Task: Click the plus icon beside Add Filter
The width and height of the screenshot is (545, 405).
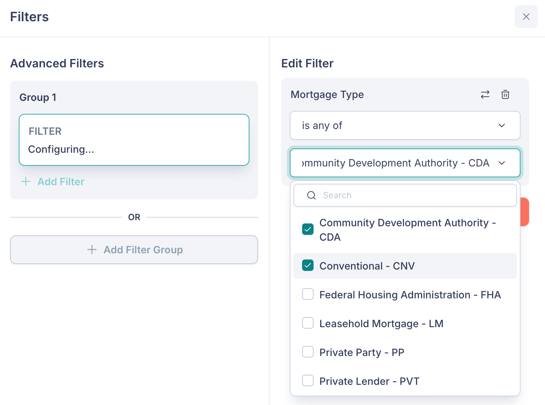Action: click(x=26, y=181)
